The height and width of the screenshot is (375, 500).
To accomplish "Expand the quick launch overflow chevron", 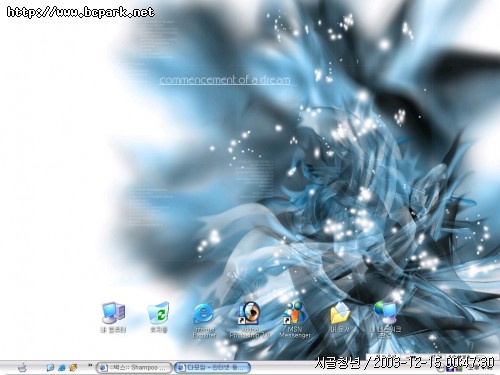I will tap(90, 365).
